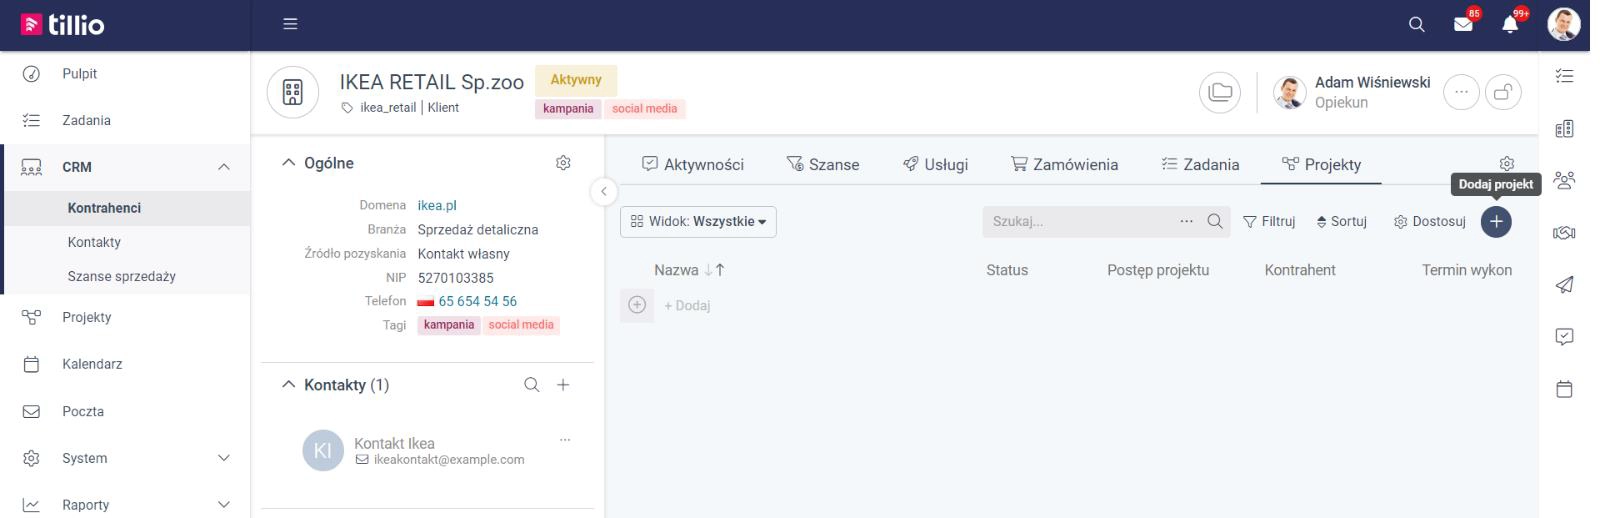Click the Dodaj projekt plus button
1600x518 pixels.
pyautogui.click(x=1496, y=222)
